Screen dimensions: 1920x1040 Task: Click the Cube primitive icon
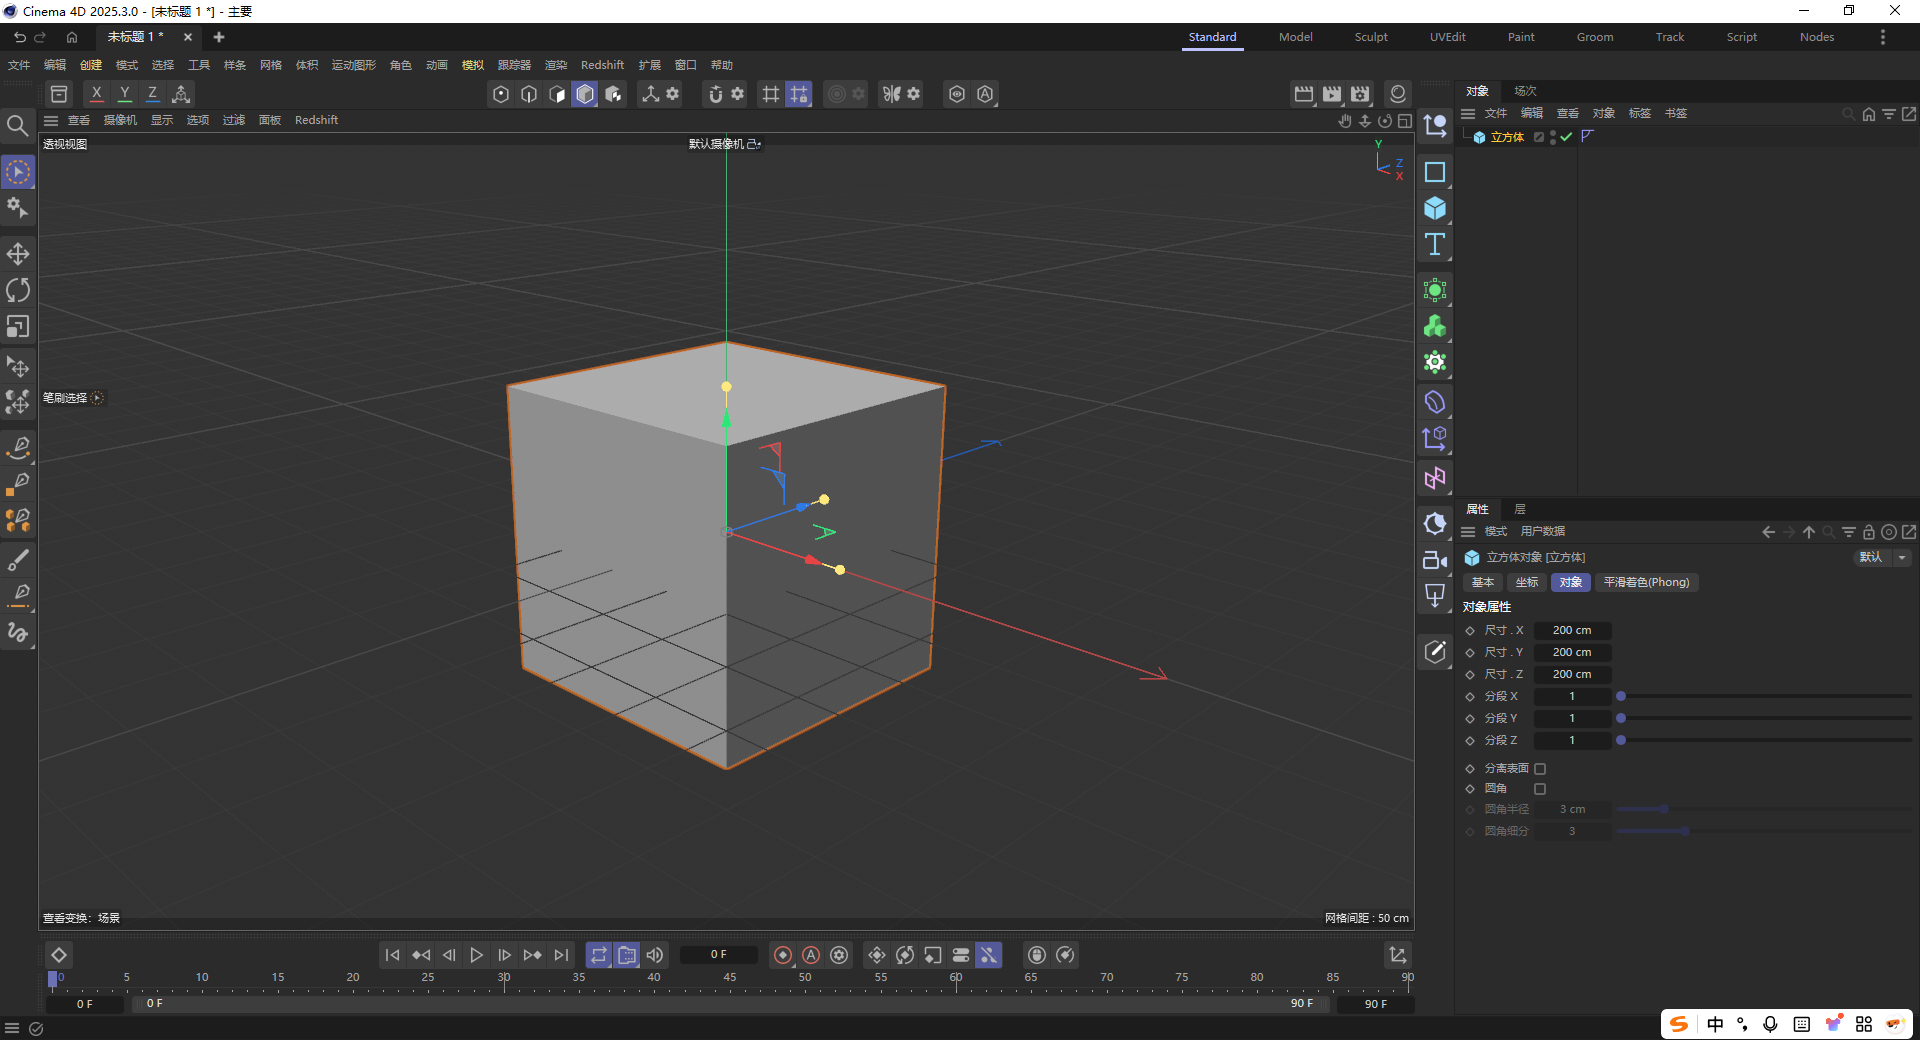pos(1435,208)
